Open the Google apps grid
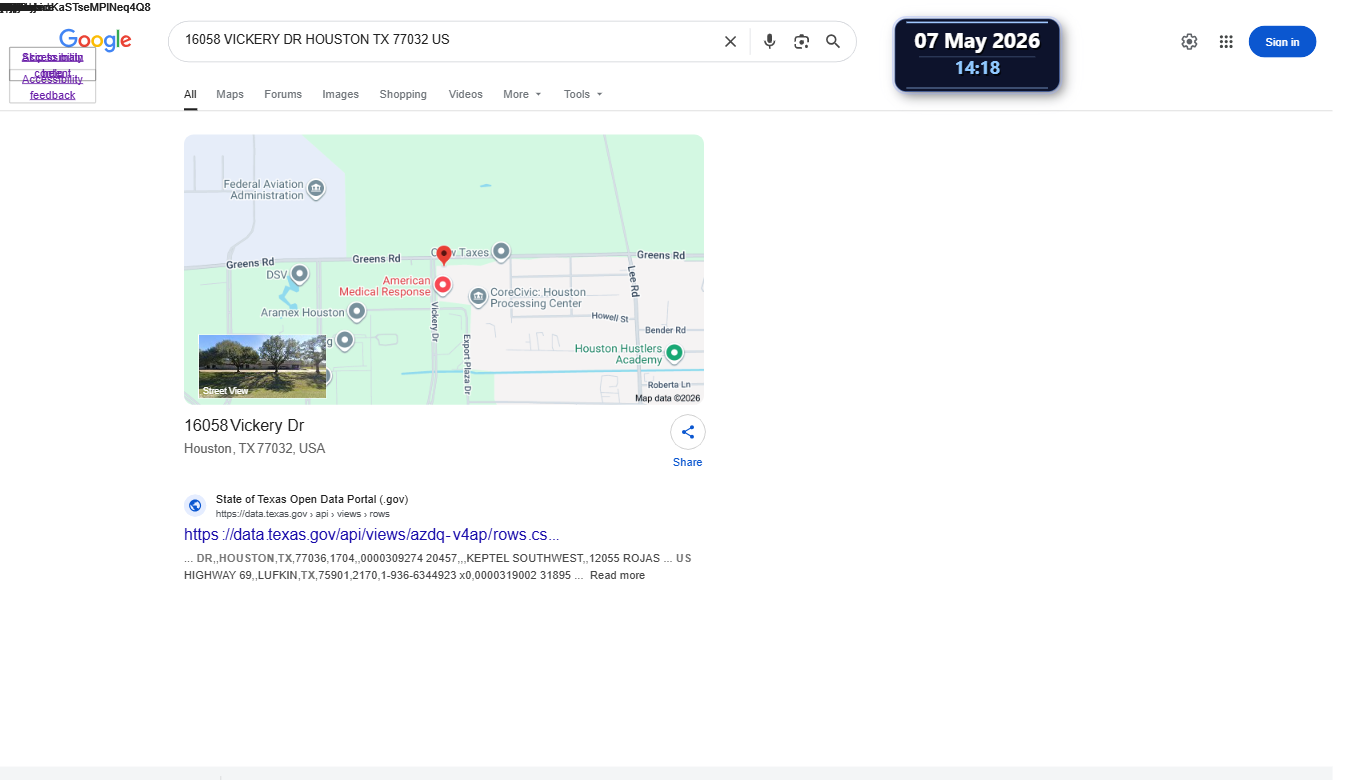 pos(1226,41)
